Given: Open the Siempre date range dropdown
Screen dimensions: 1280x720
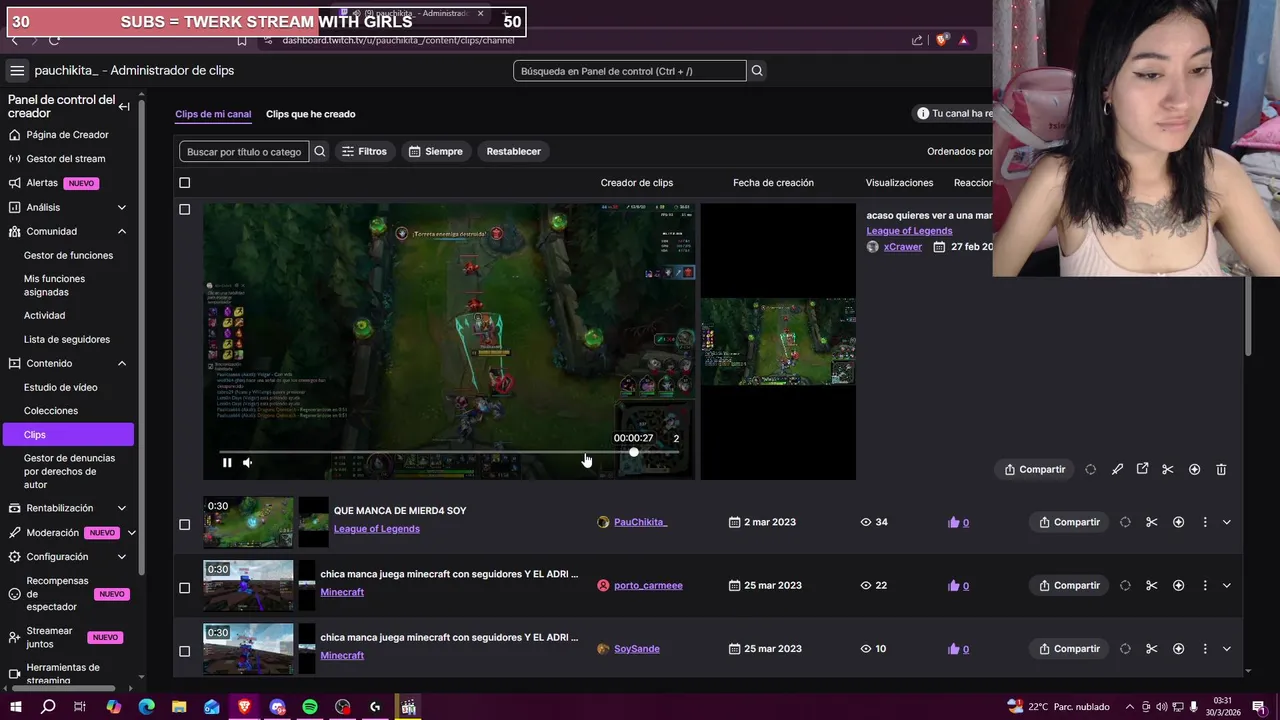Looking at the screenshot, I should [x=436, y=151].
